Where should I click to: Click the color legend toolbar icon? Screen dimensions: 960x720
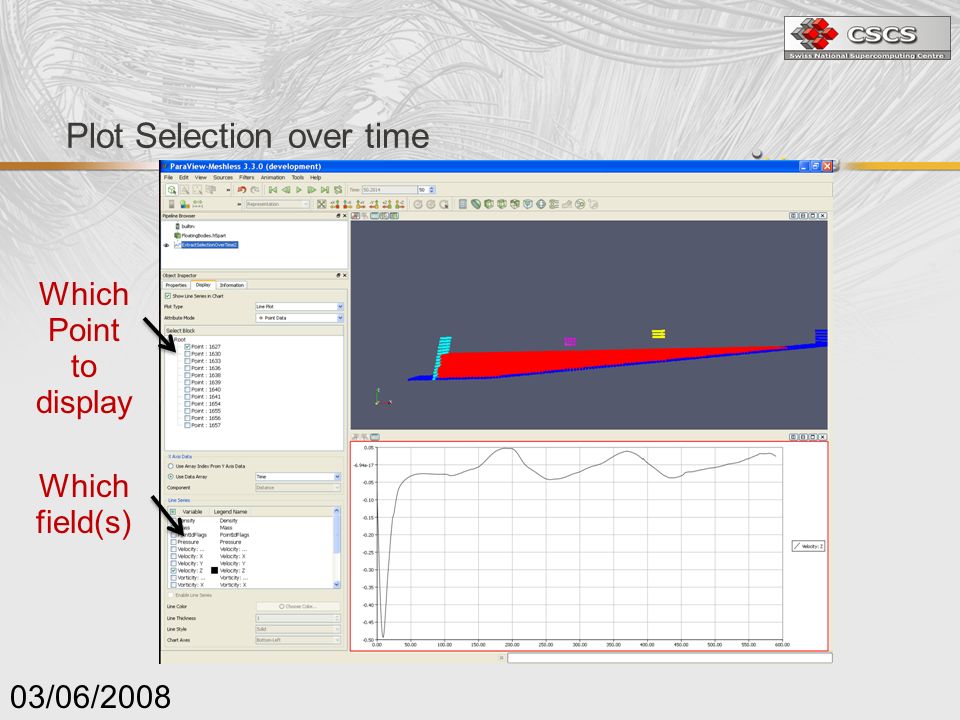171,204
